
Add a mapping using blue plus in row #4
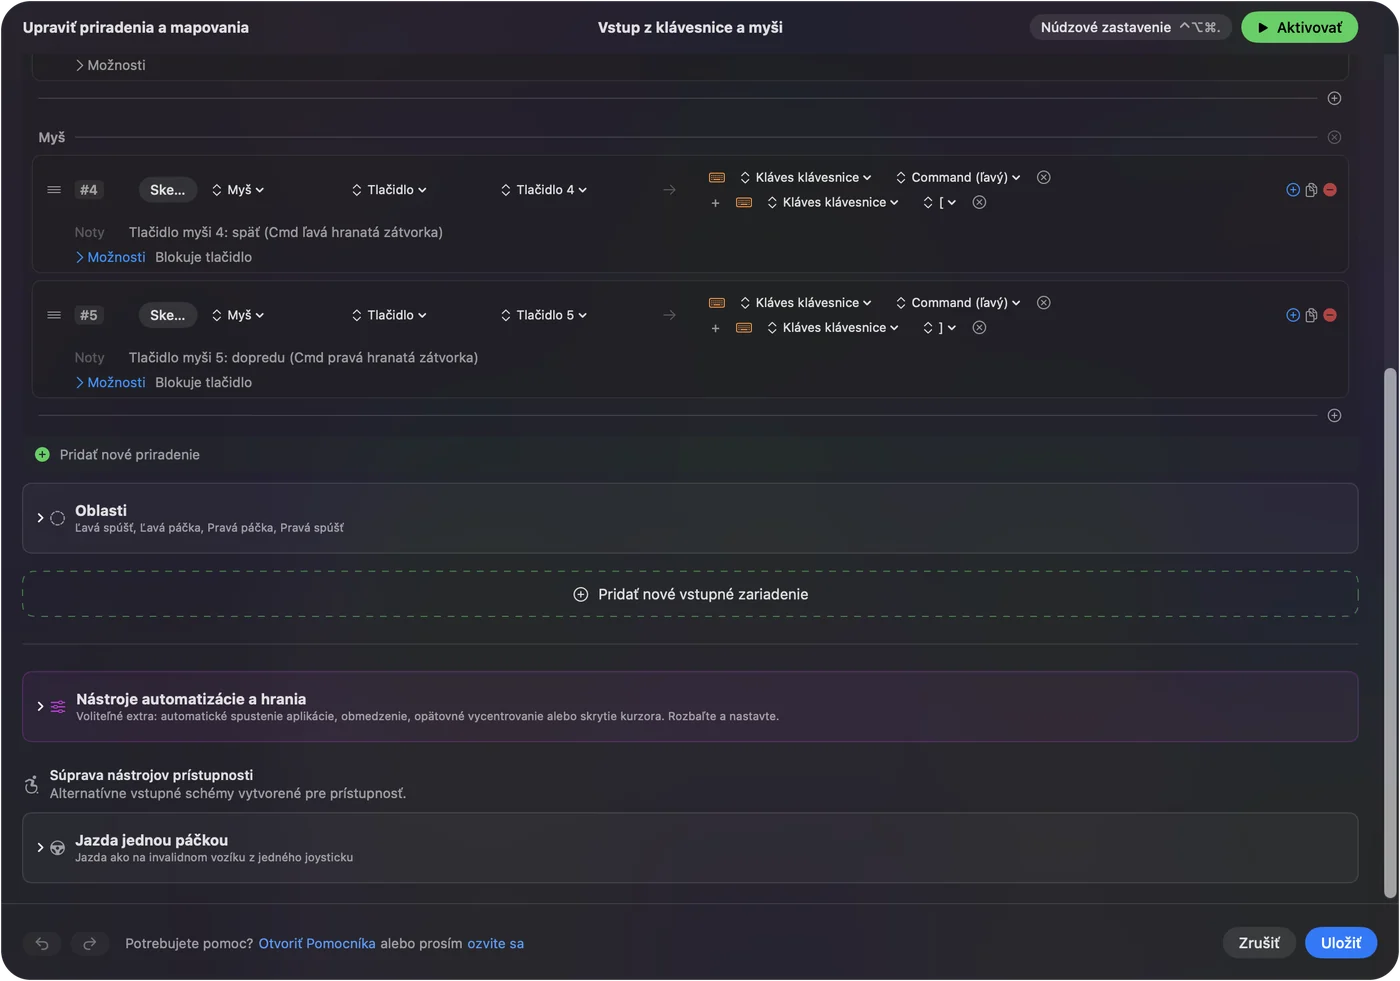pos(1293,190)
